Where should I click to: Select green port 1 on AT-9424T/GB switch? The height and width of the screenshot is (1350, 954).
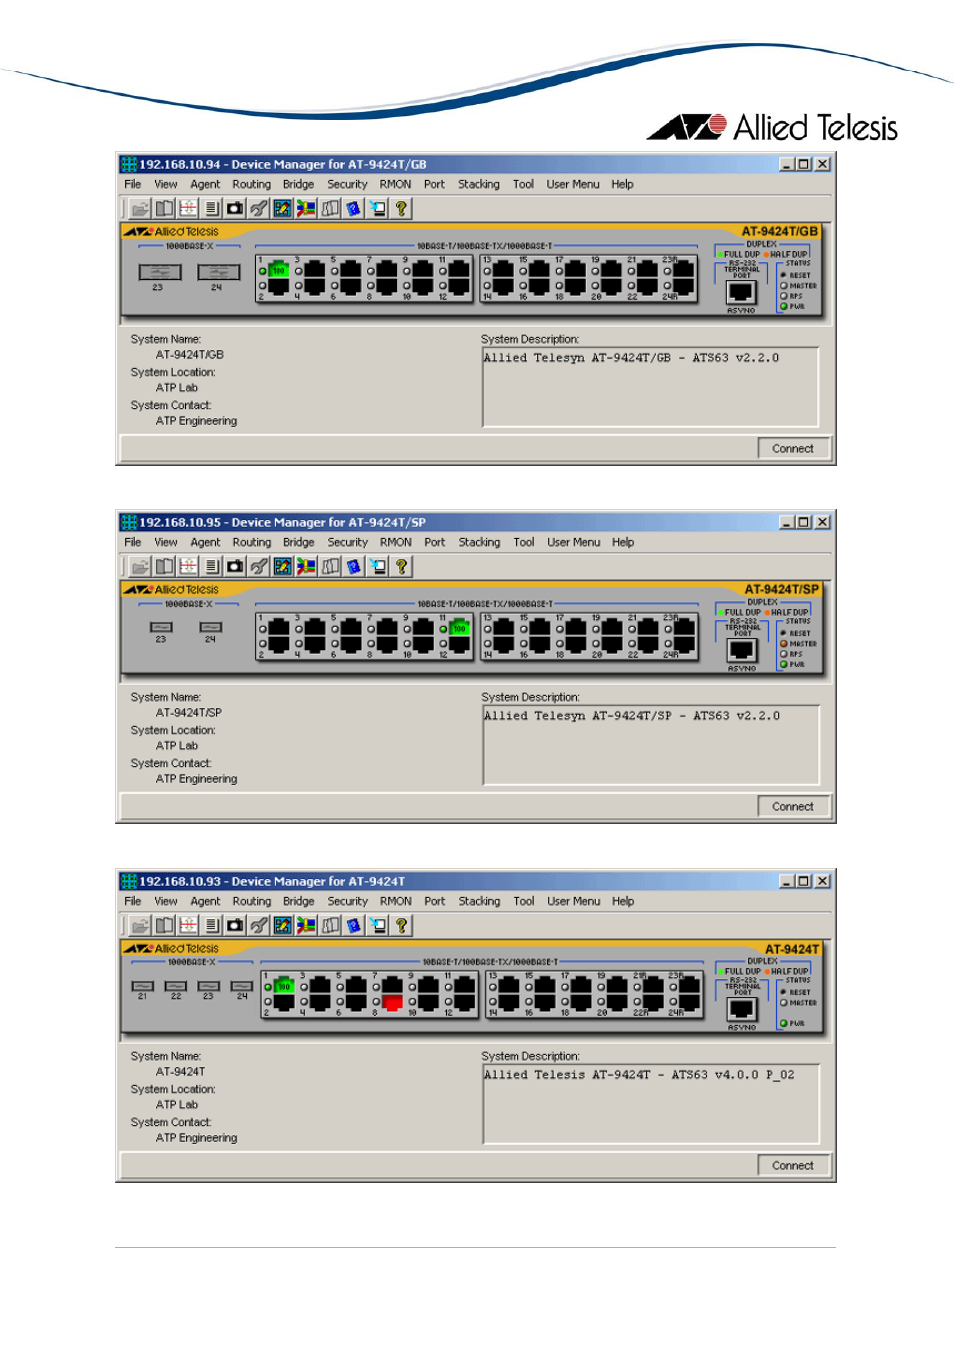coord(279,270)
